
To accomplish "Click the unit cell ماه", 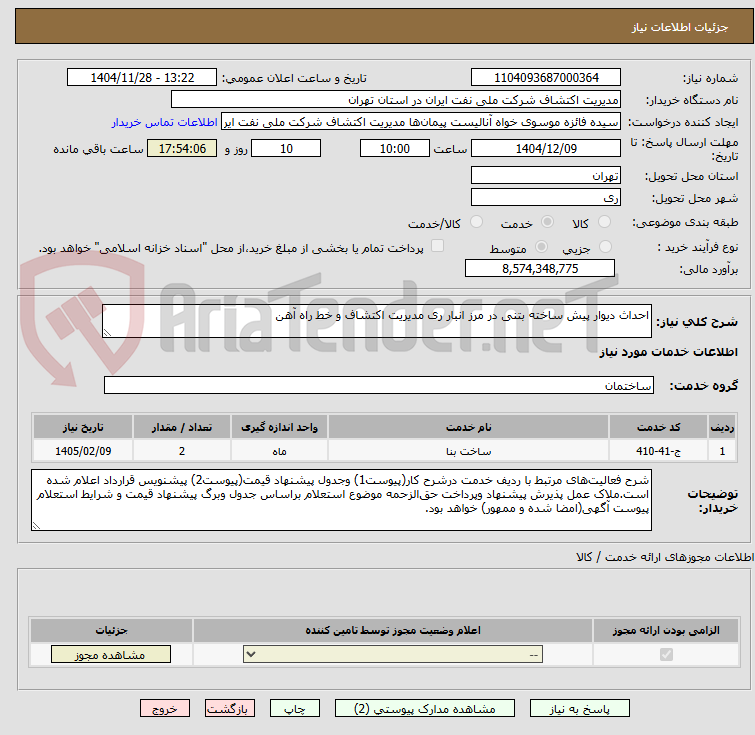I will 279,451.
